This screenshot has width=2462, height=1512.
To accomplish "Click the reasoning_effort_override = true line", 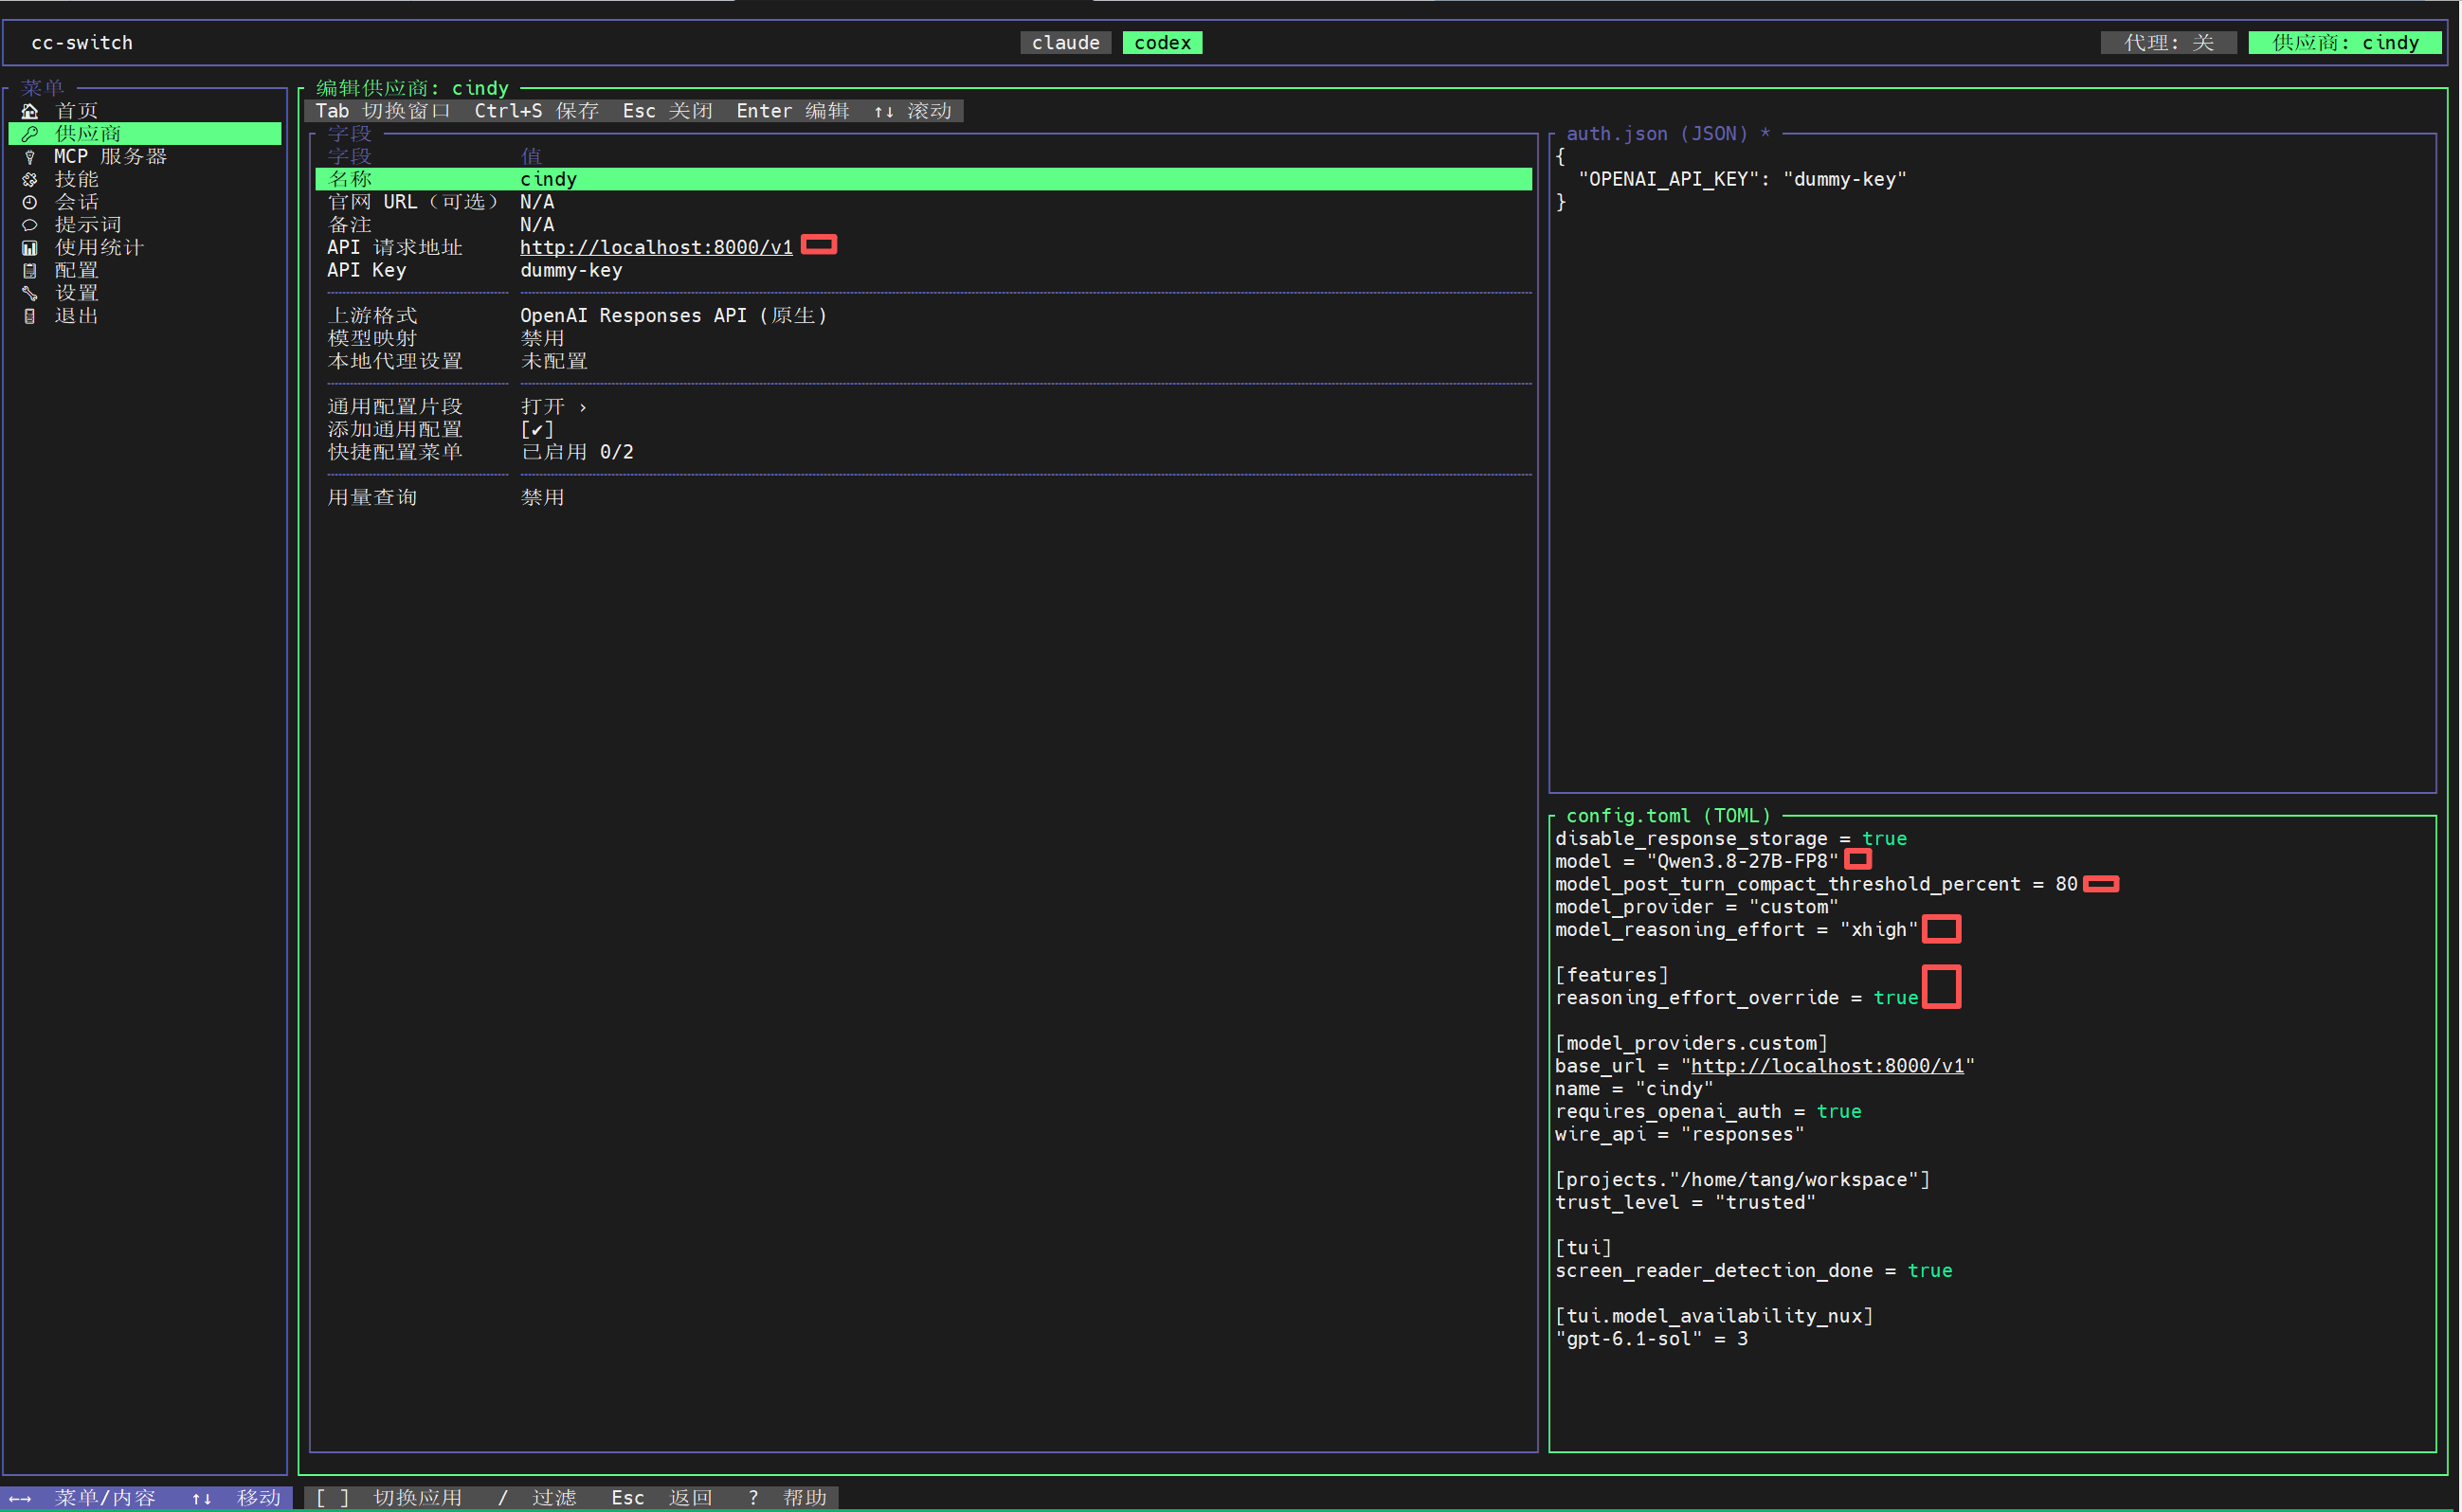I will pos(1737,998).
